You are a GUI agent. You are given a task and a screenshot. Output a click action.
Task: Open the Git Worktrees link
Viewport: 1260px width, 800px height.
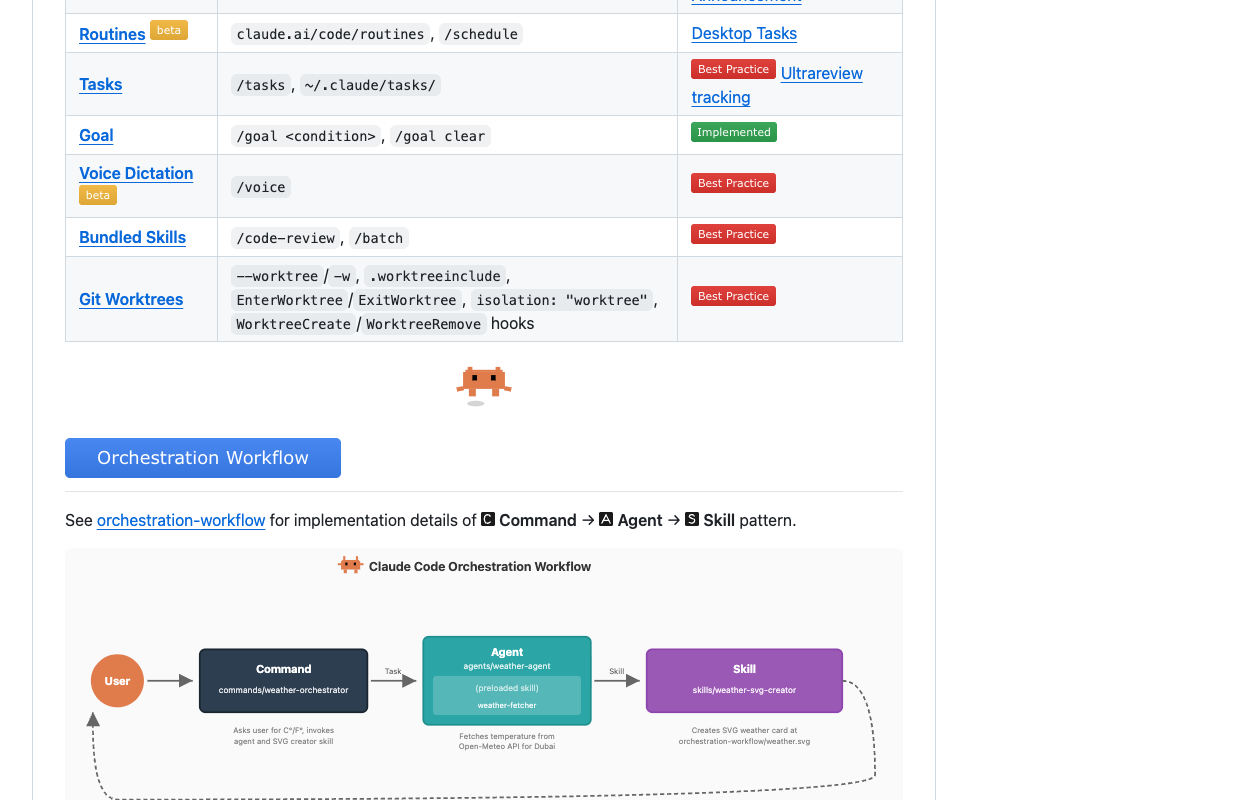[x=131, y=299]
